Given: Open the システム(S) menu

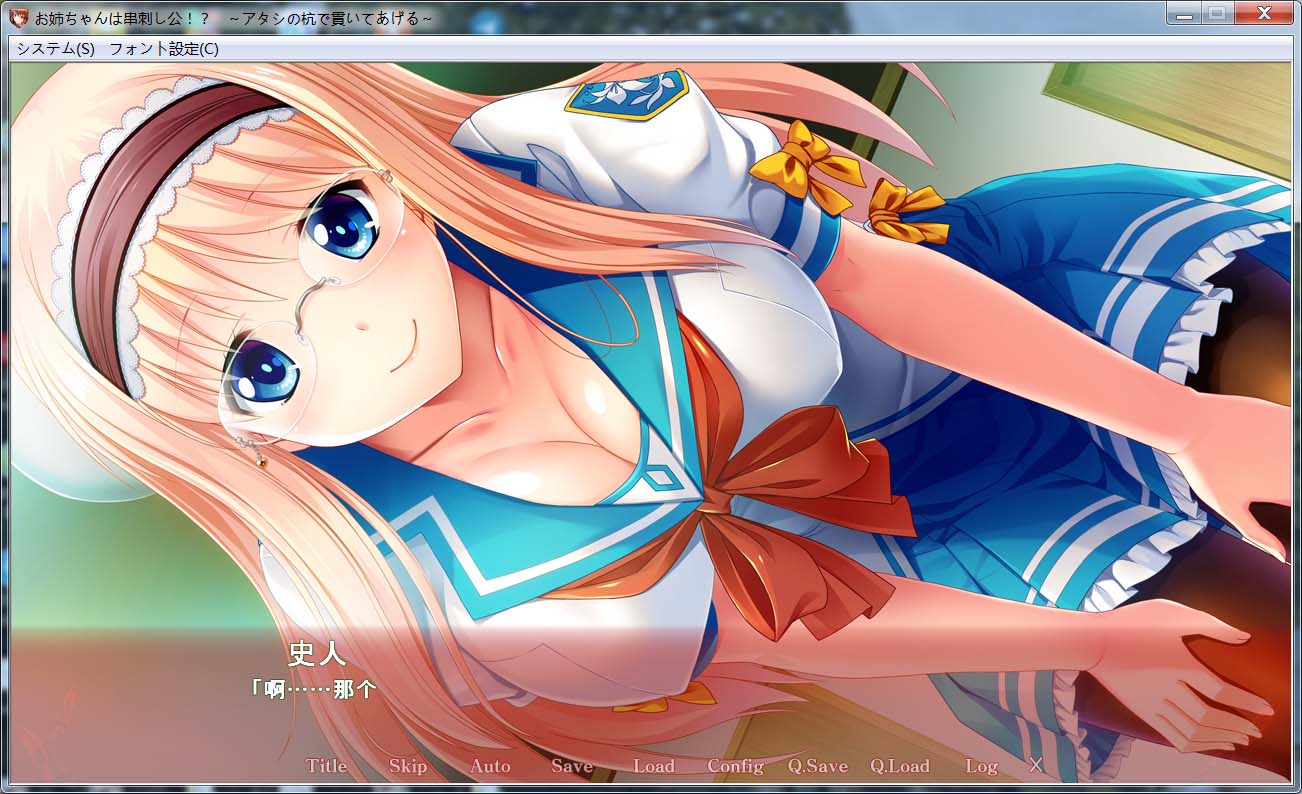Looking at the screenshot, I should (55, 49).
